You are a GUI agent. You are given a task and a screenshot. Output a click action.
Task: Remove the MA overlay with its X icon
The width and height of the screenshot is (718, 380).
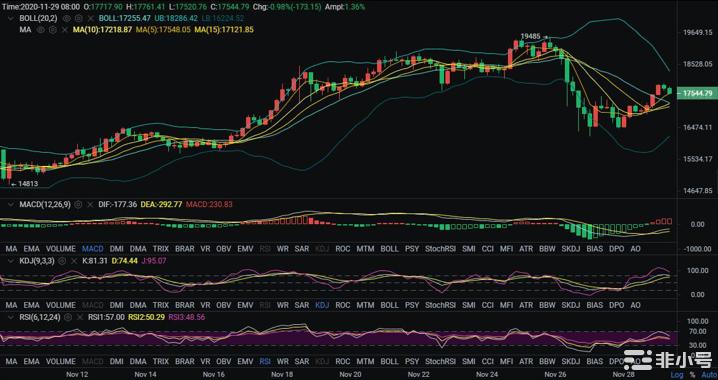click(65, 29)
